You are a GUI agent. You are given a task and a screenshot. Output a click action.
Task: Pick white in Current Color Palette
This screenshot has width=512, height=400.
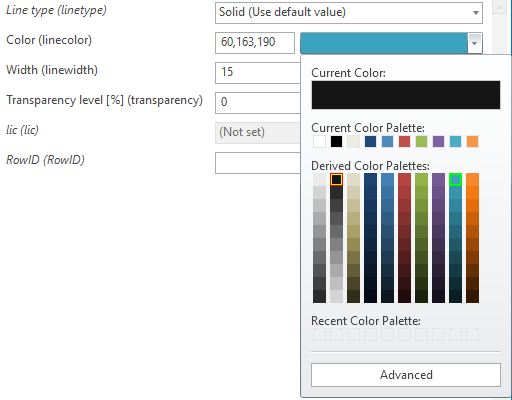click(x=319, y=142)
